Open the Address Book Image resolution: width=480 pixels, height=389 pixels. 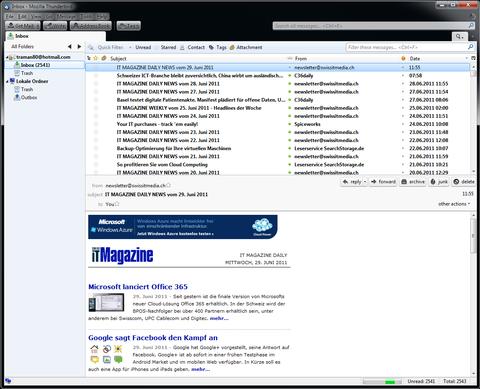point(91,25)
